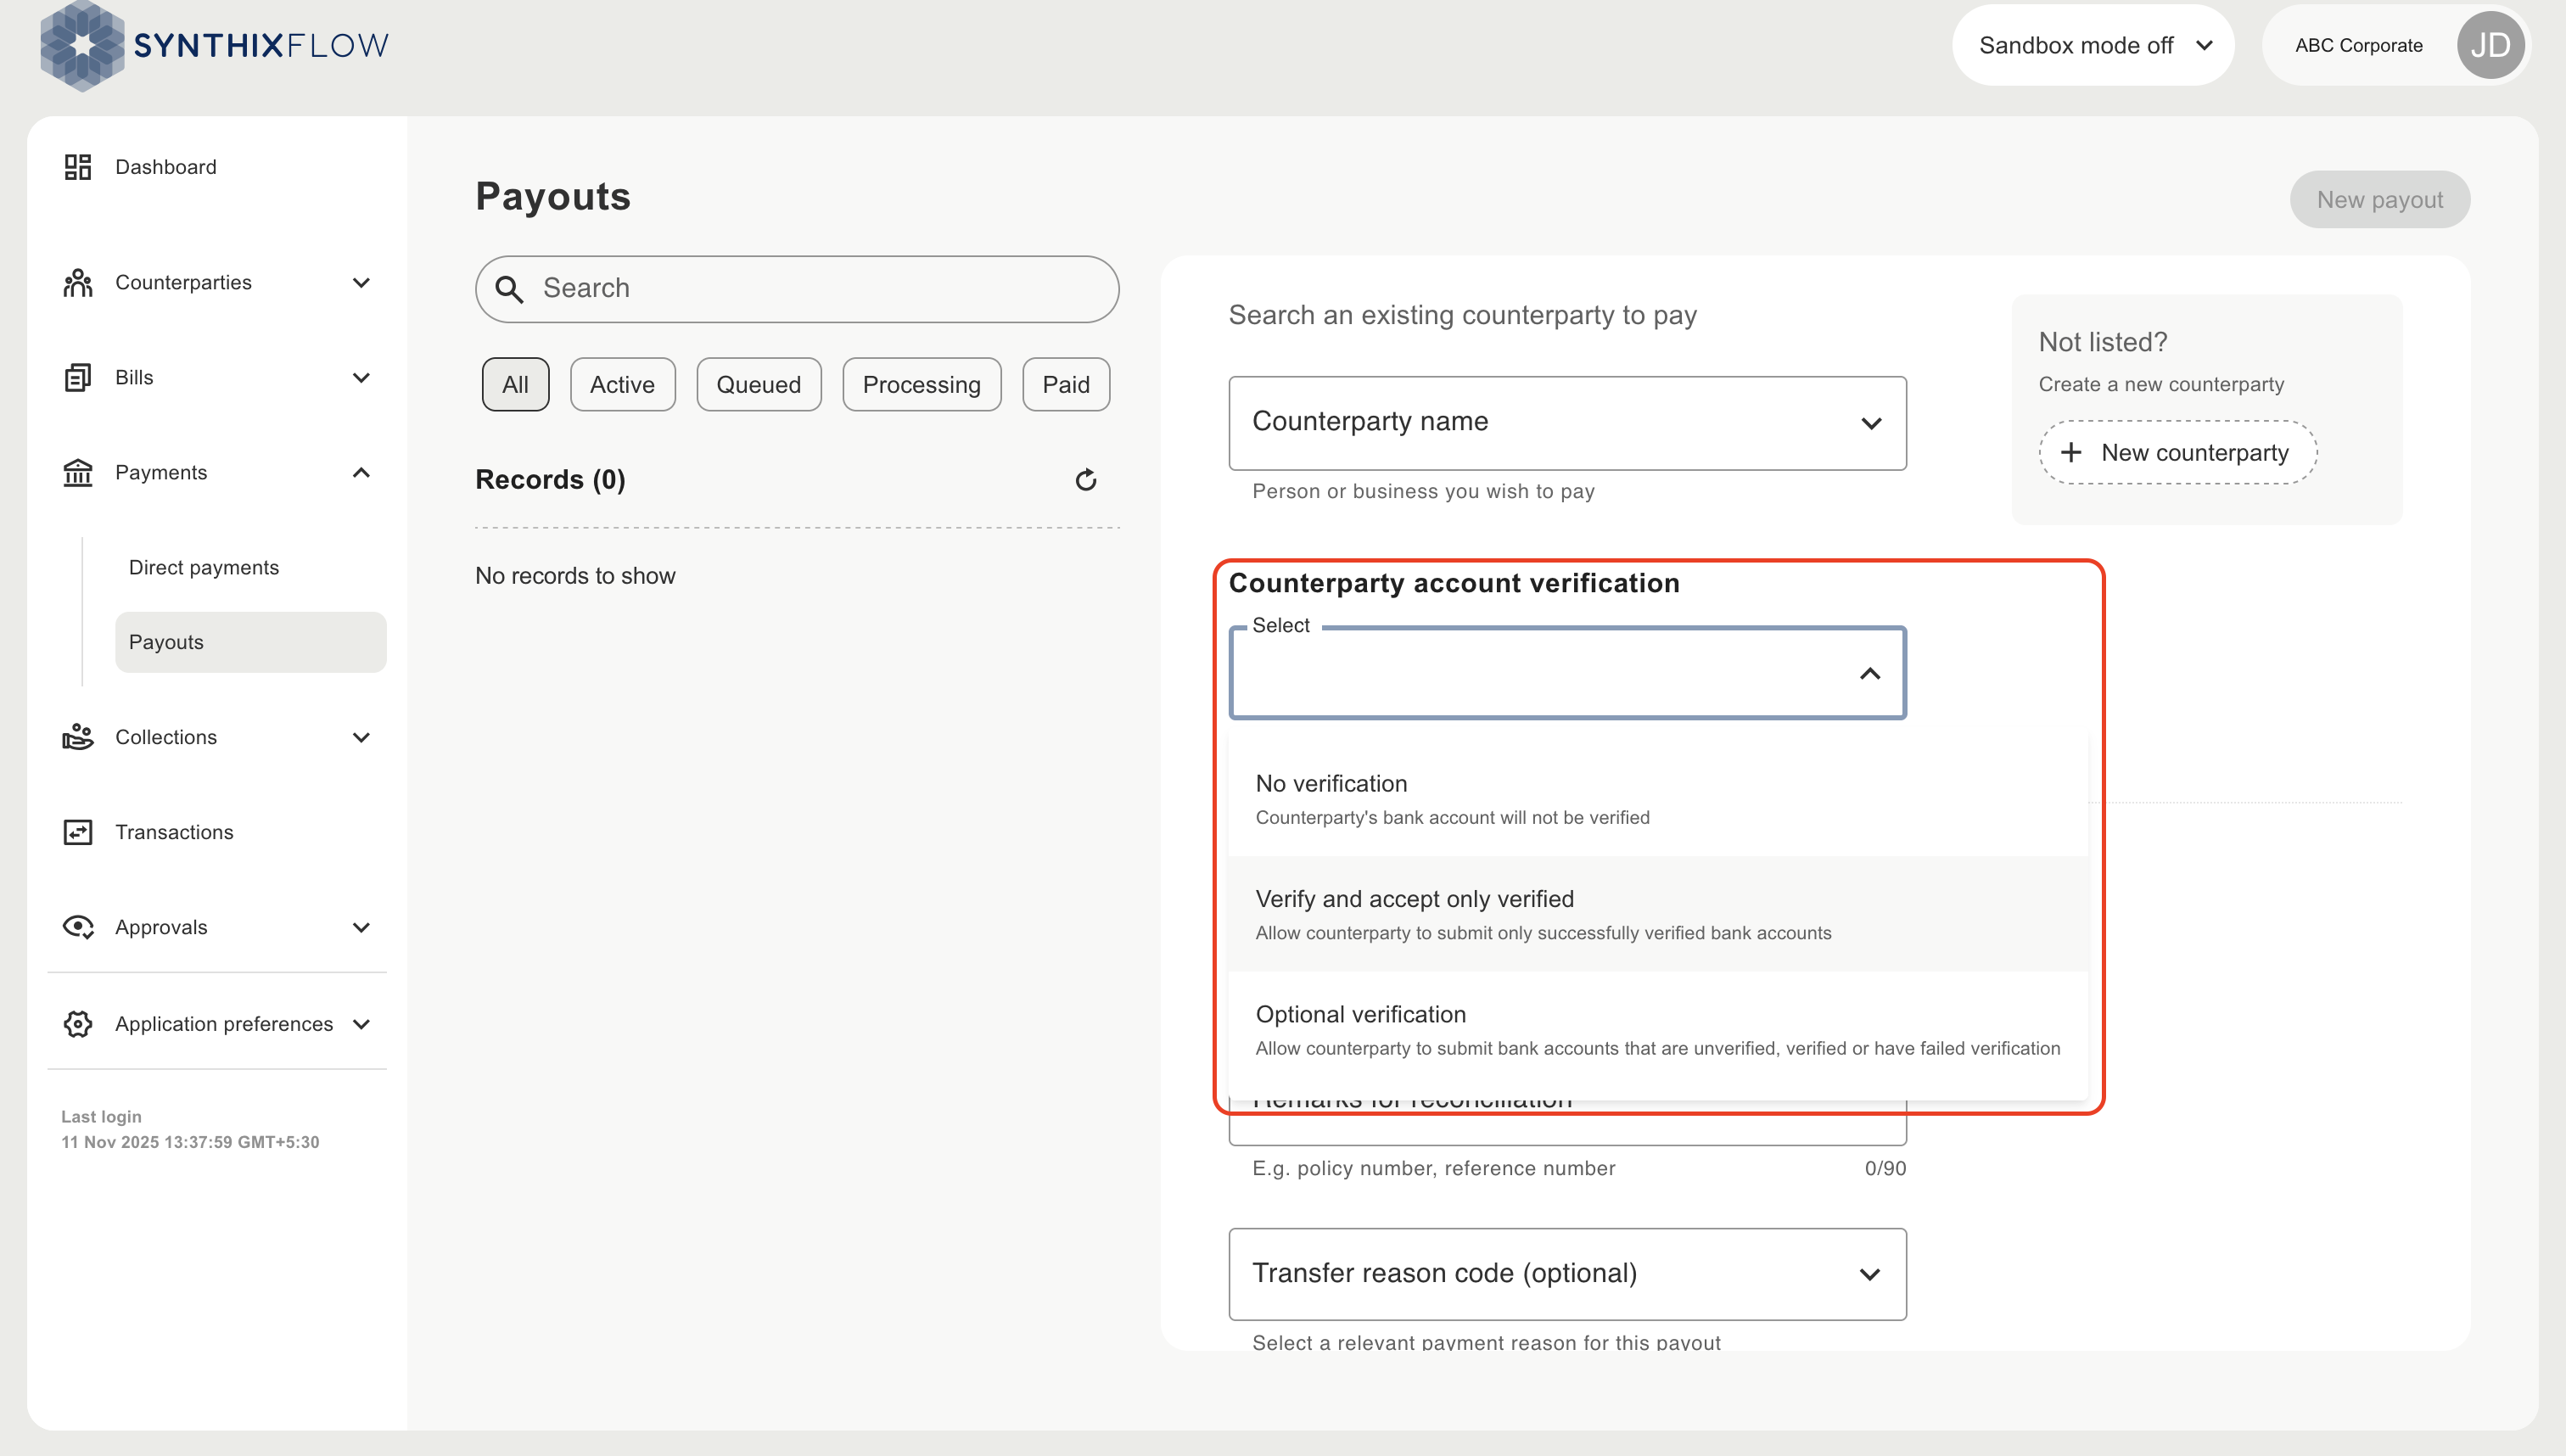
Task: Click the Application preferences gear icon
Action: [78, 1024]
